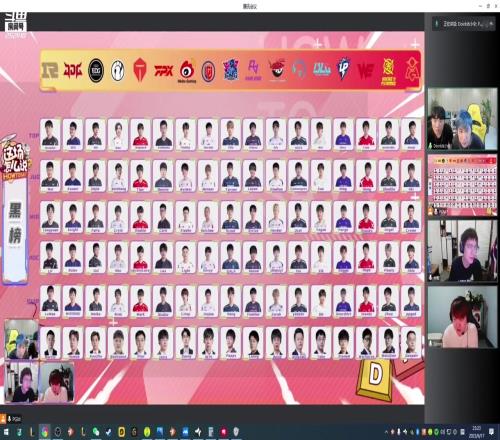
Task: Click the speaker microphone icon in meeting bar
Action: pyautogui.click(x=437, y=24)
